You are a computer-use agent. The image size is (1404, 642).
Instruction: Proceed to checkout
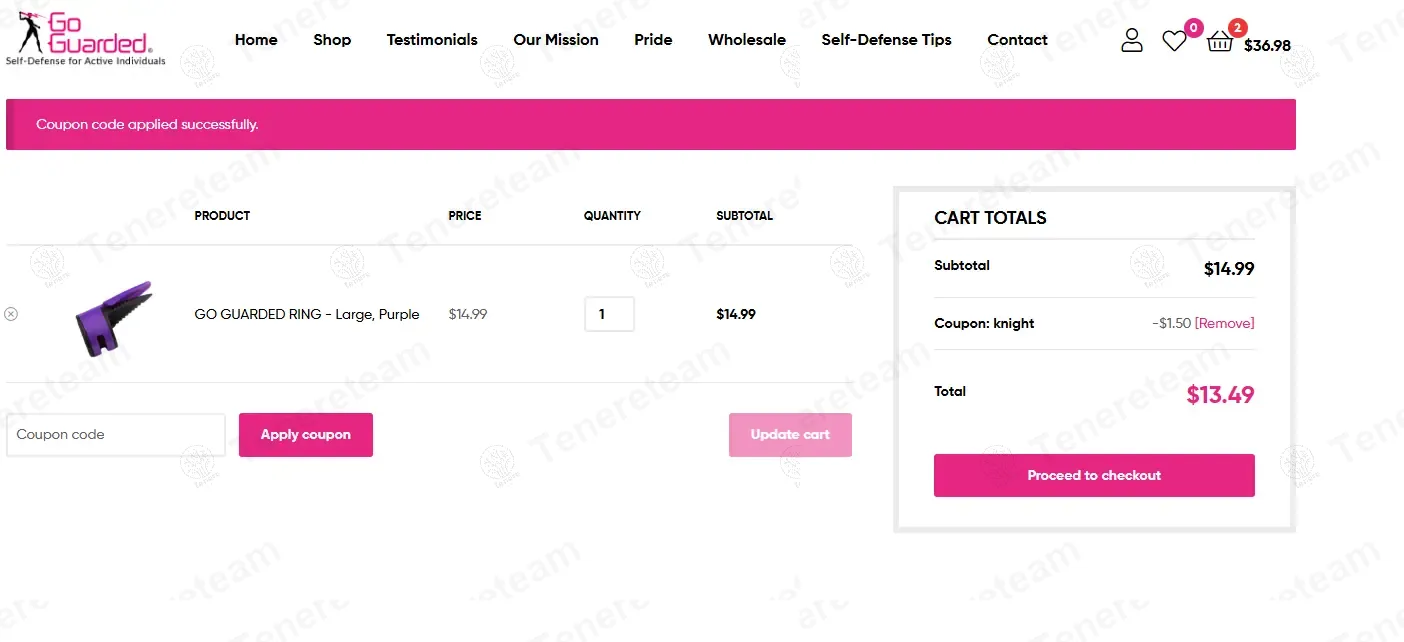[x=1094, y=475]
